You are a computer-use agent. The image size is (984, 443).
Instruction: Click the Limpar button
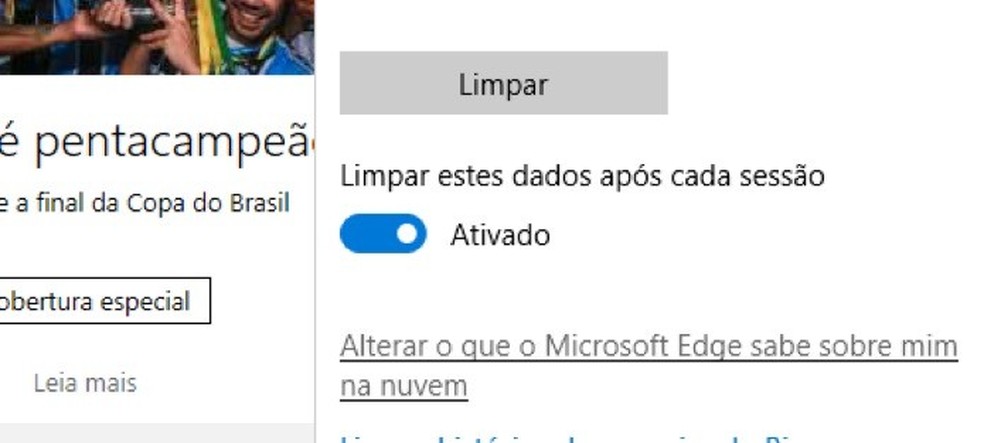click(x=503, y=83)
